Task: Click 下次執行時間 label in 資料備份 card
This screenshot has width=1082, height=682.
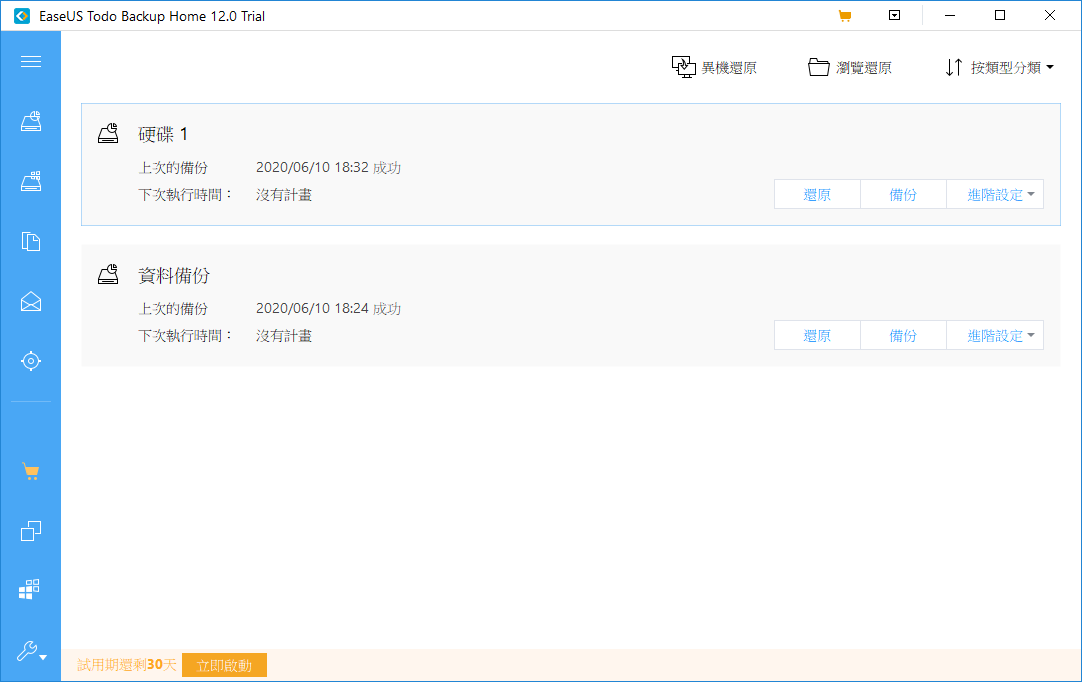Action: [186, 335]
